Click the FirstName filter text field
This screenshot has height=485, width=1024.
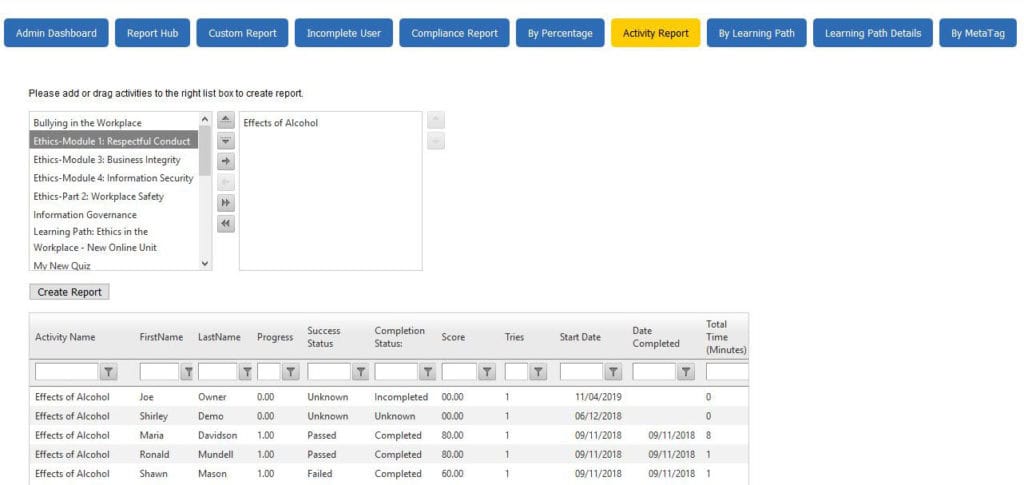158,372
